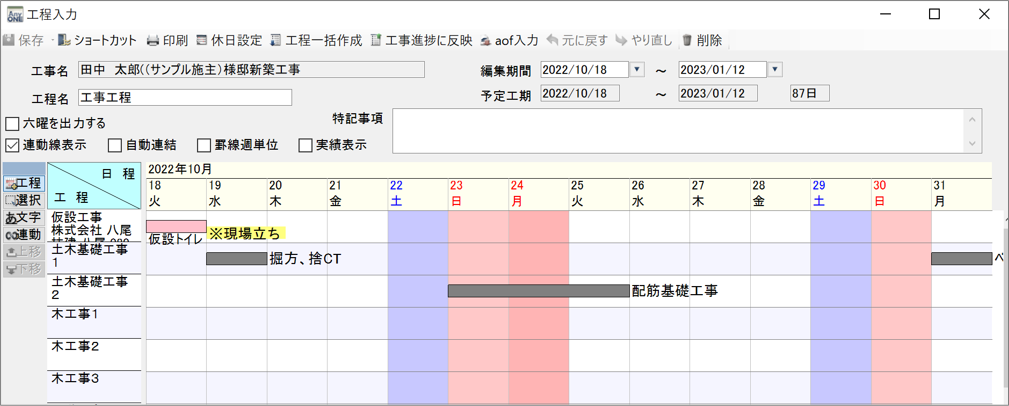Click the 18 火 date column header
Image resolution: width=1009 pixels, height=406 pixels.
(176, 193)
